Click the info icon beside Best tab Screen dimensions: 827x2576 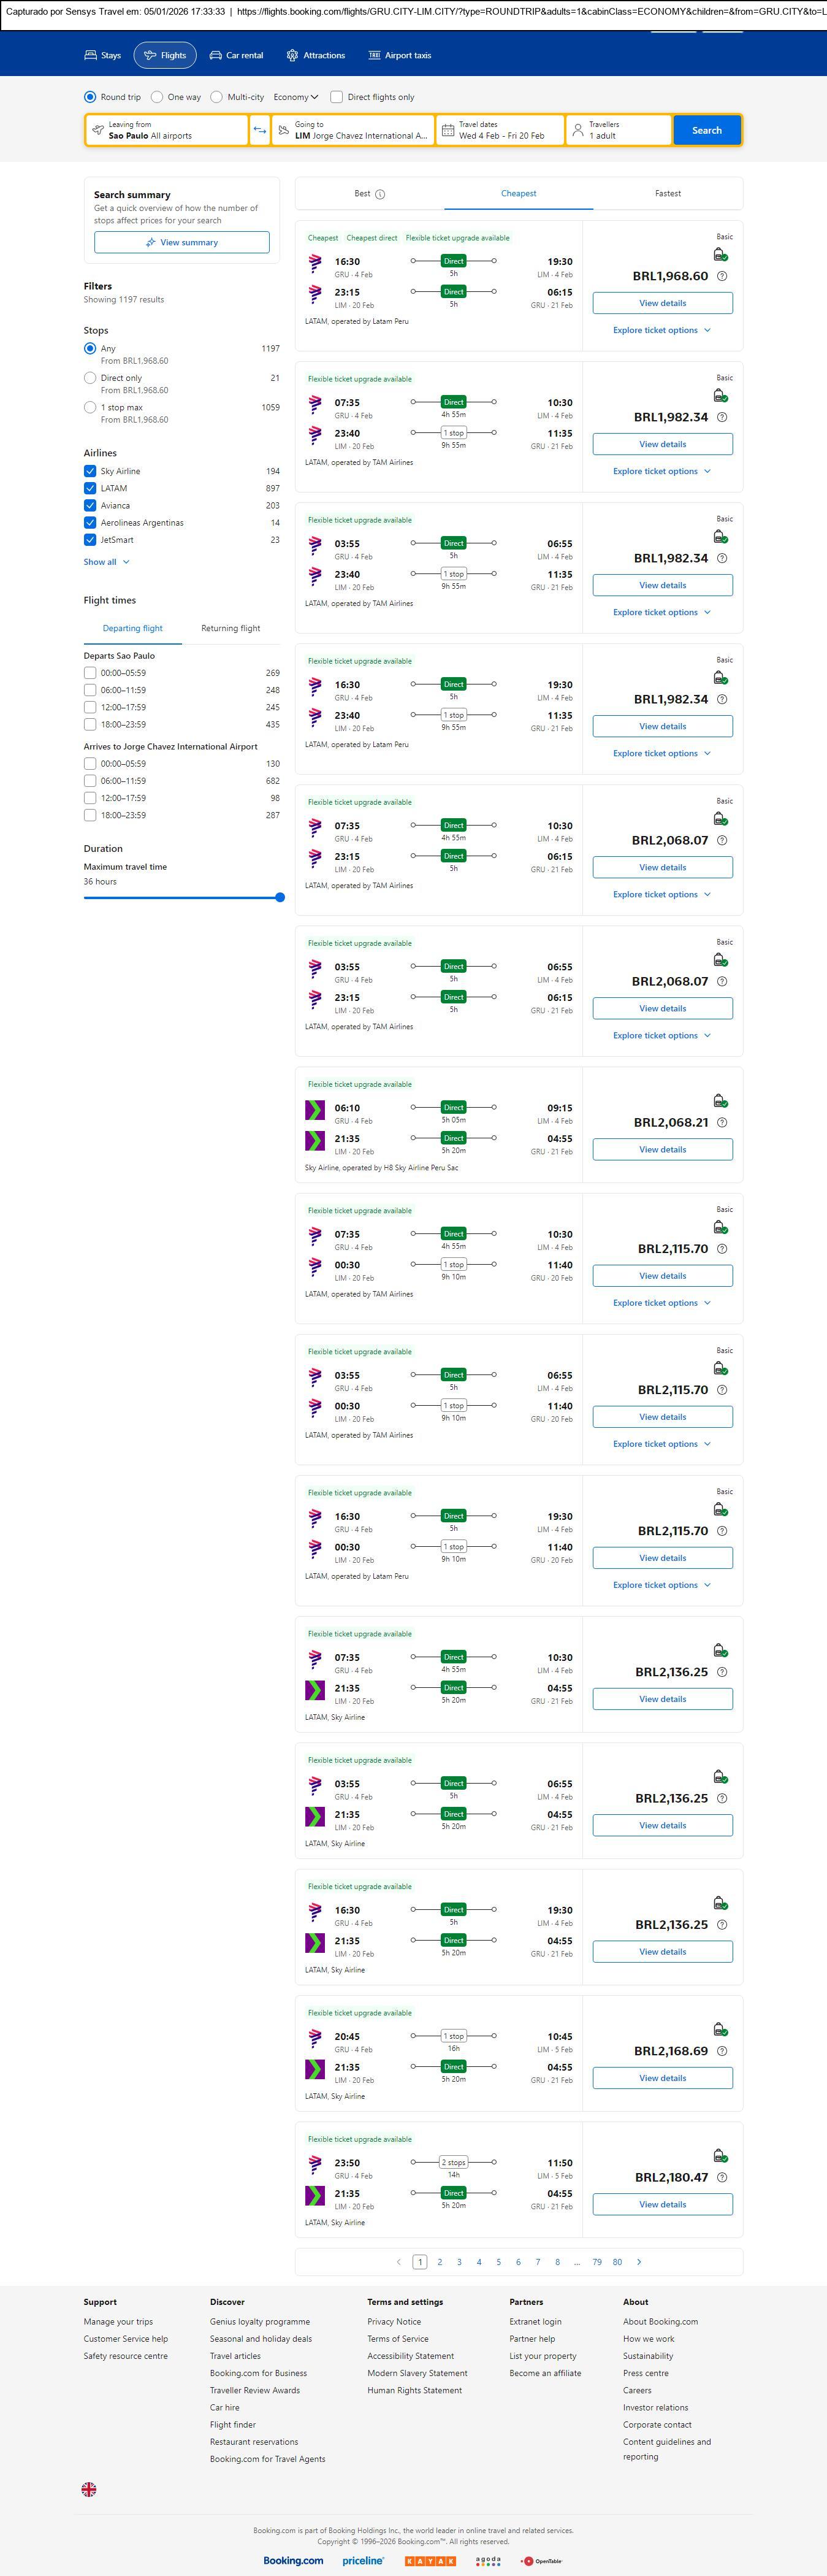point(380,194)
